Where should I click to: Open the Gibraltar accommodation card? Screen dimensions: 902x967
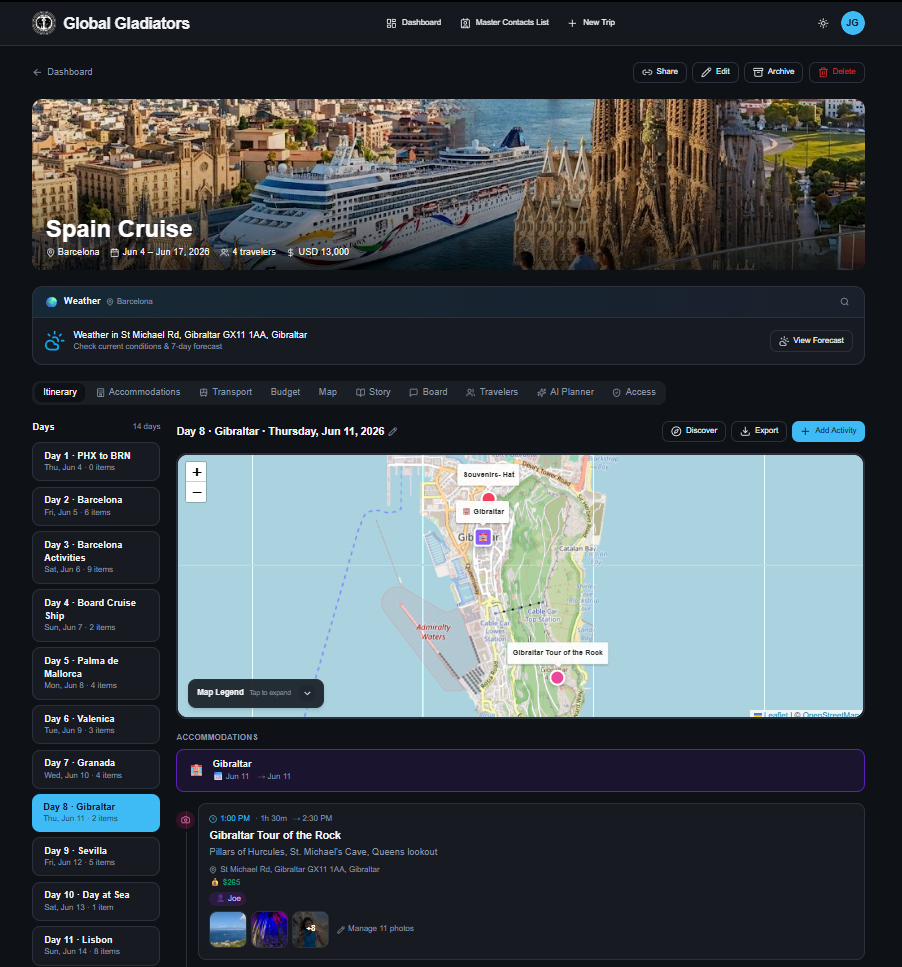(520, 770)
